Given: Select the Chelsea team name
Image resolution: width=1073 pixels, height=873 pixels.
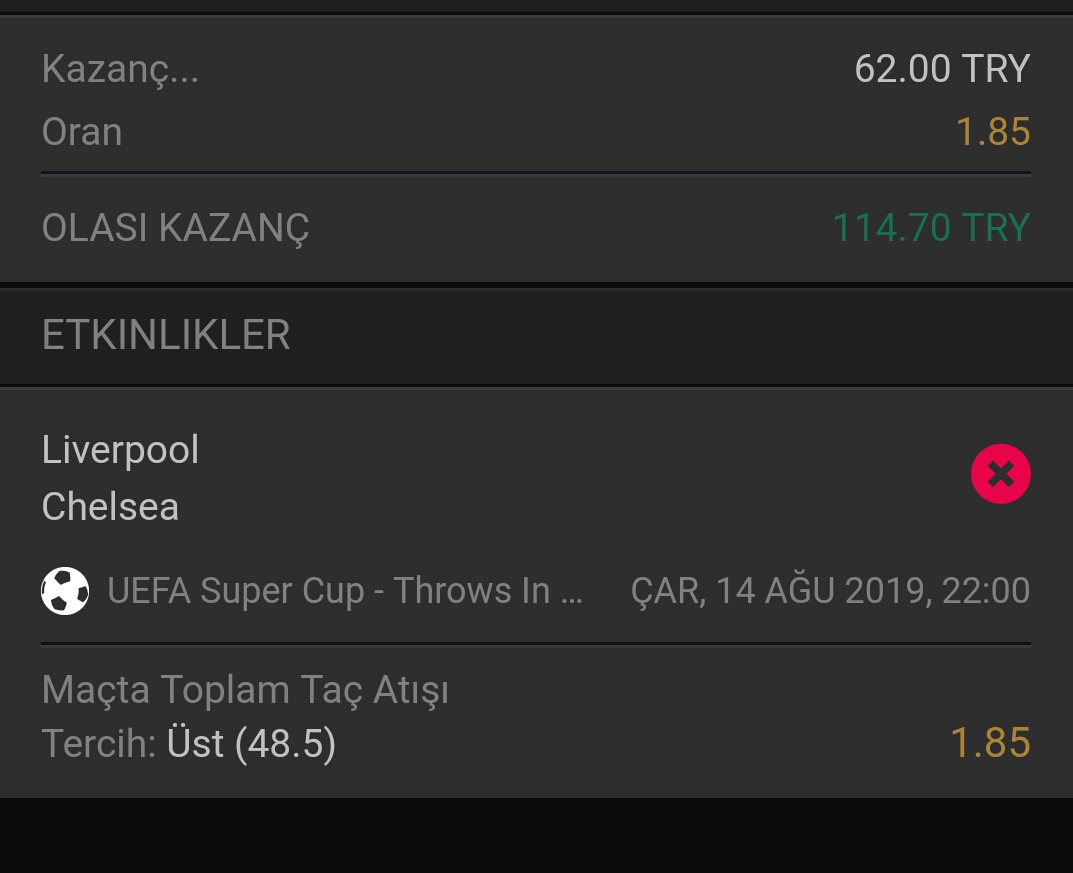Looking at the screenshot, I should tap(110, 507).
